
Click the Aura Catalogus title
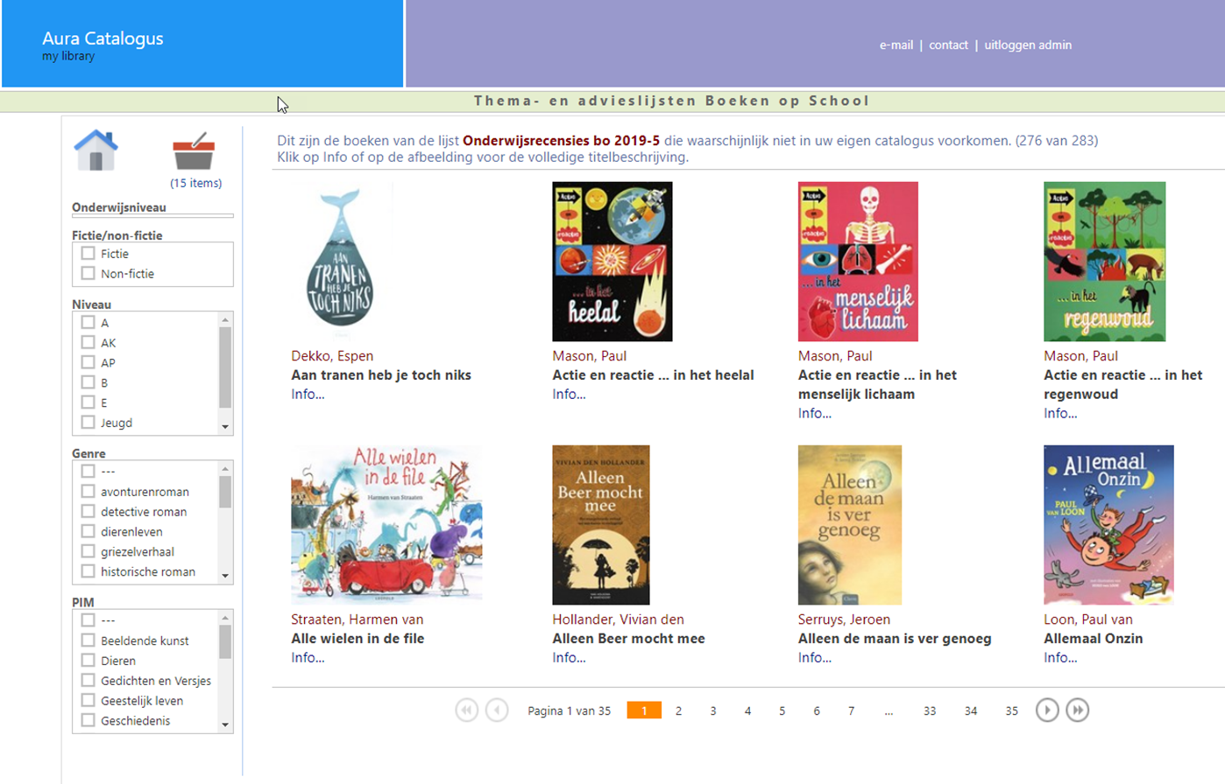(103, 38)
